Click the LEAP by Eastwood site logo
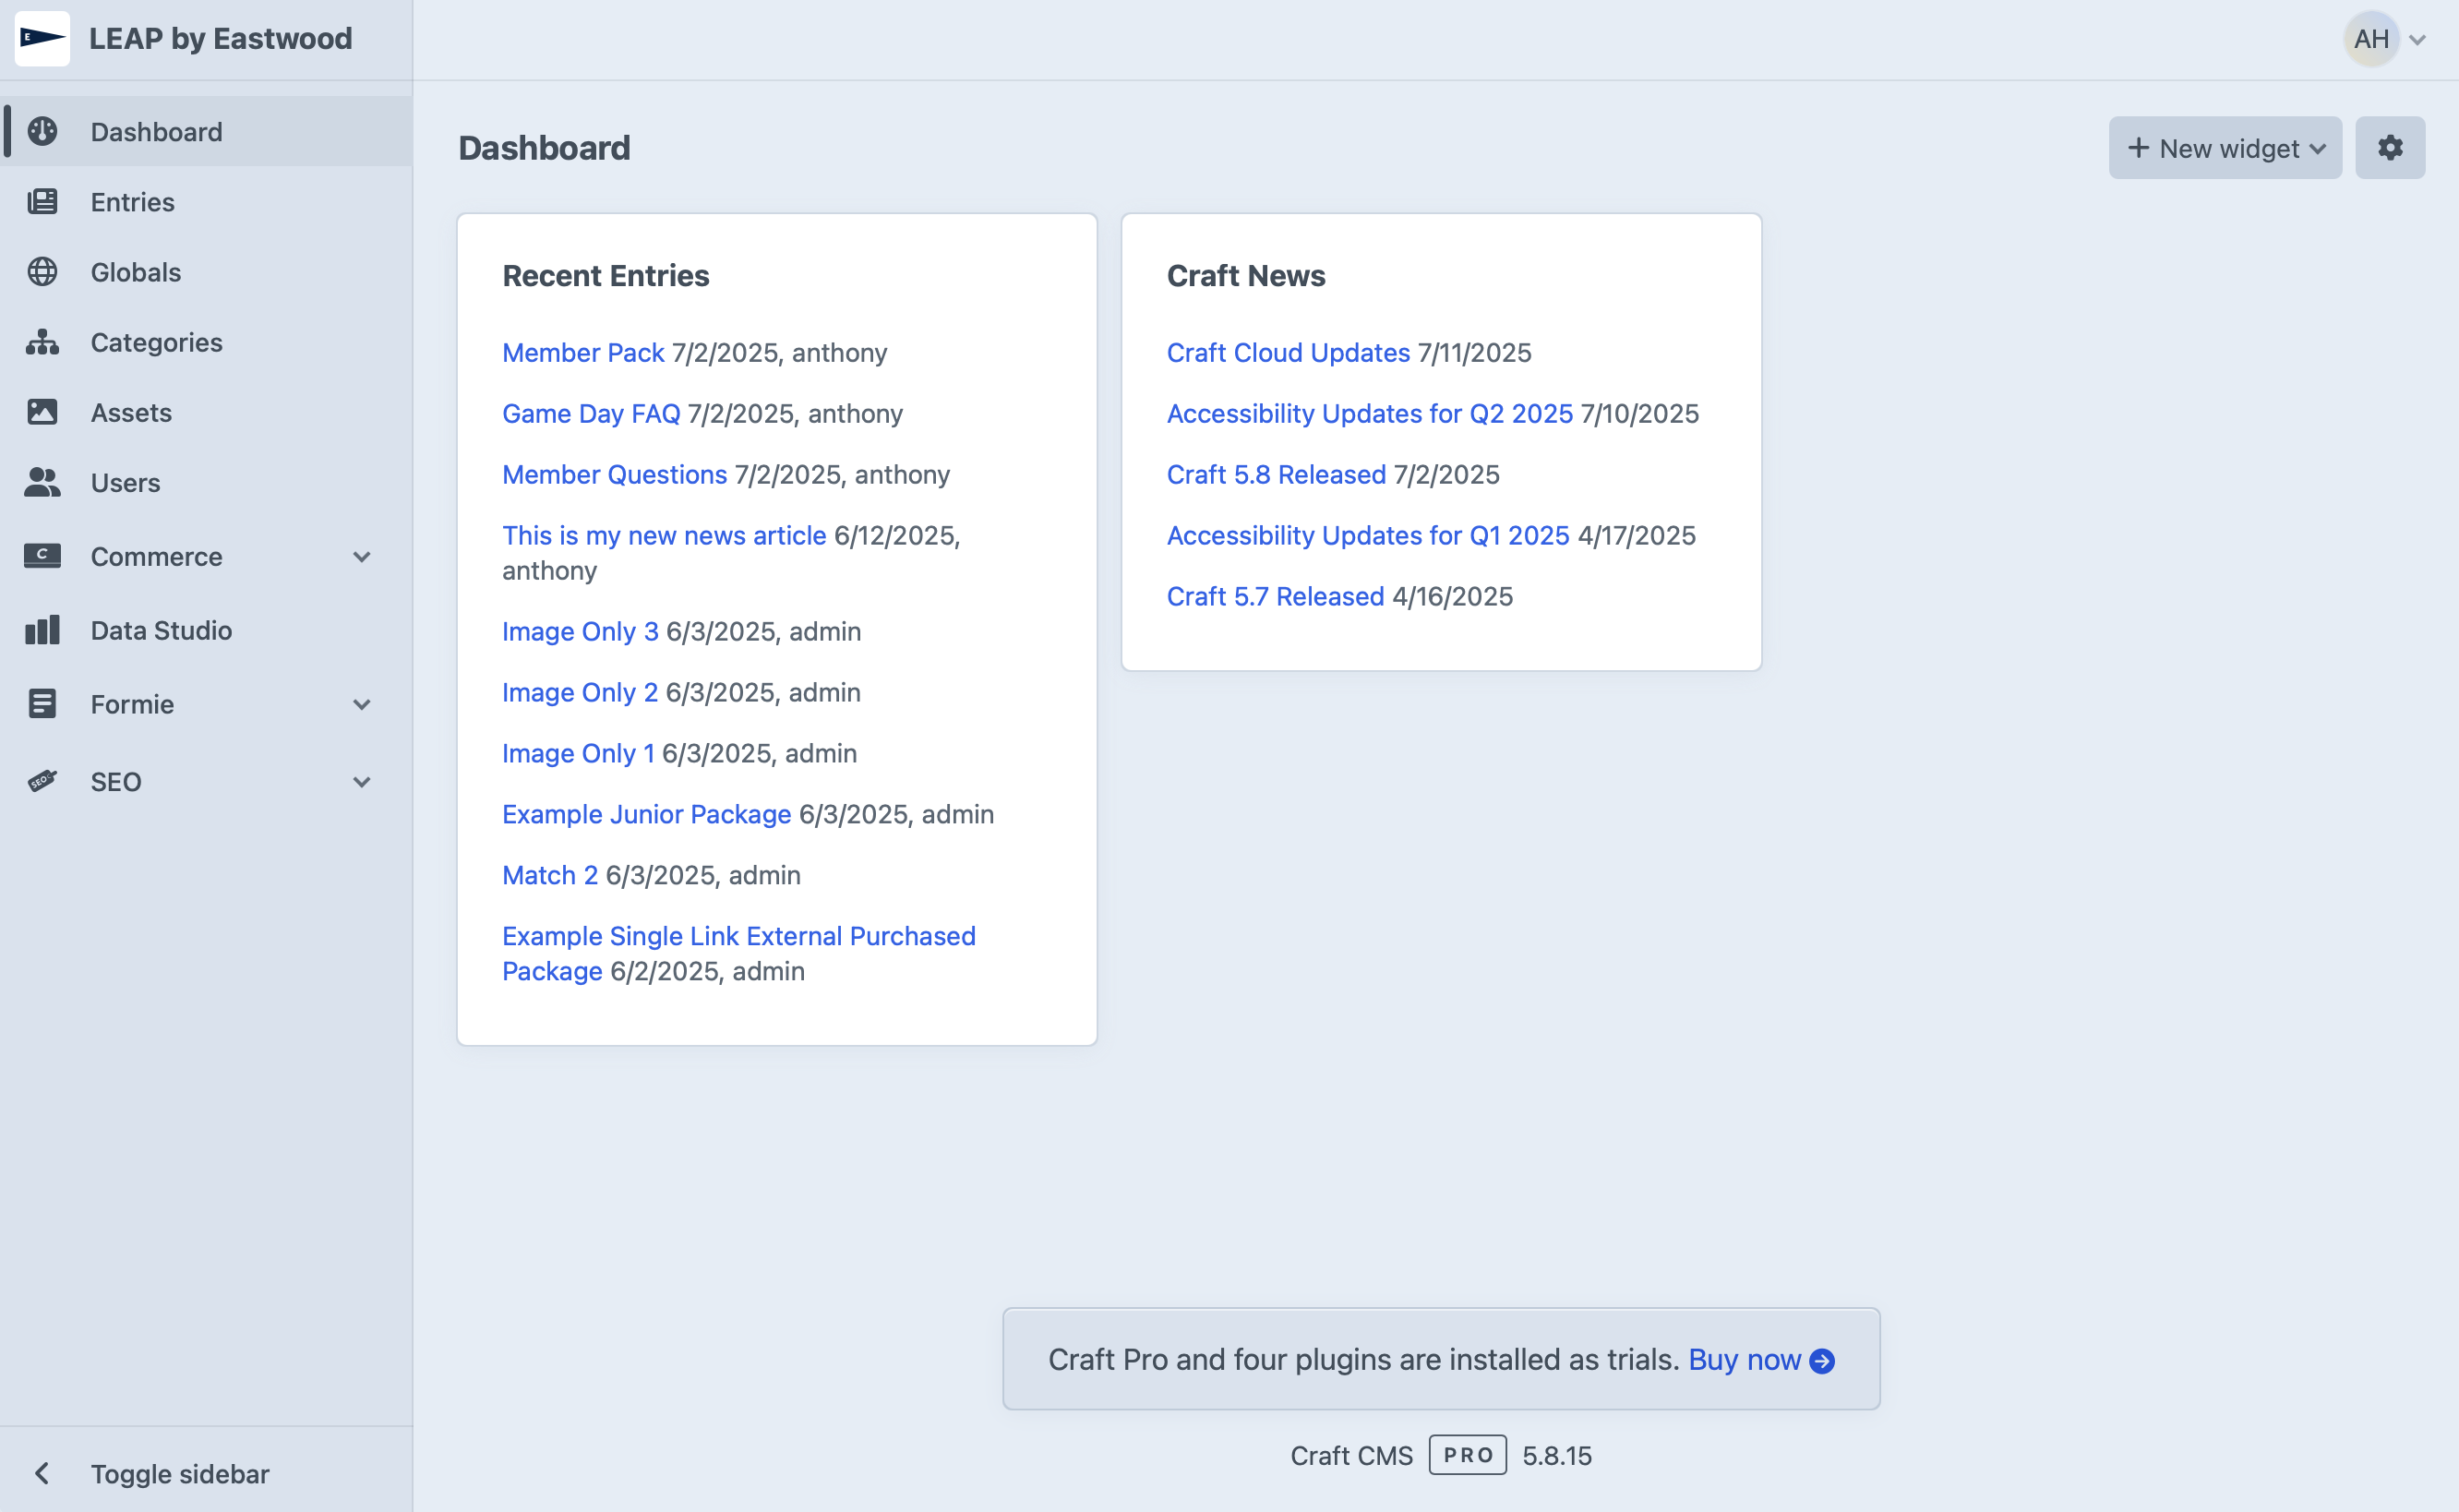 [x=42, y=39]
